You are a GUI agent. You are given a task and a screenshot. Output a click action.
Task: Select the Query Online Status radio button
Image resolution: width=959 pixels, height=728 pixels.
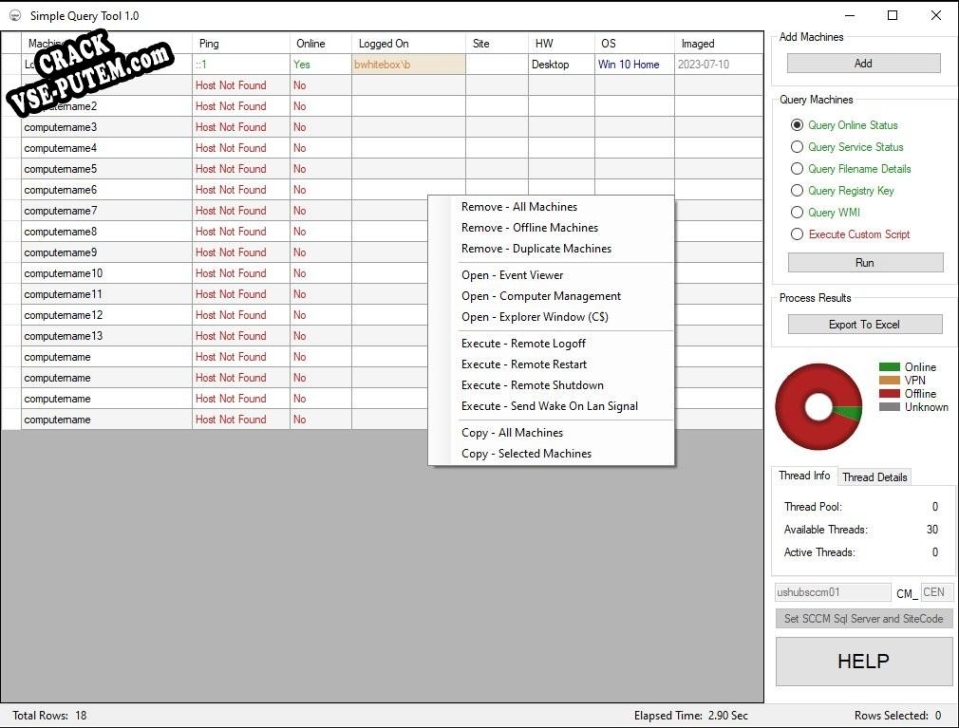pyautogui.click(x=797, y=125)
